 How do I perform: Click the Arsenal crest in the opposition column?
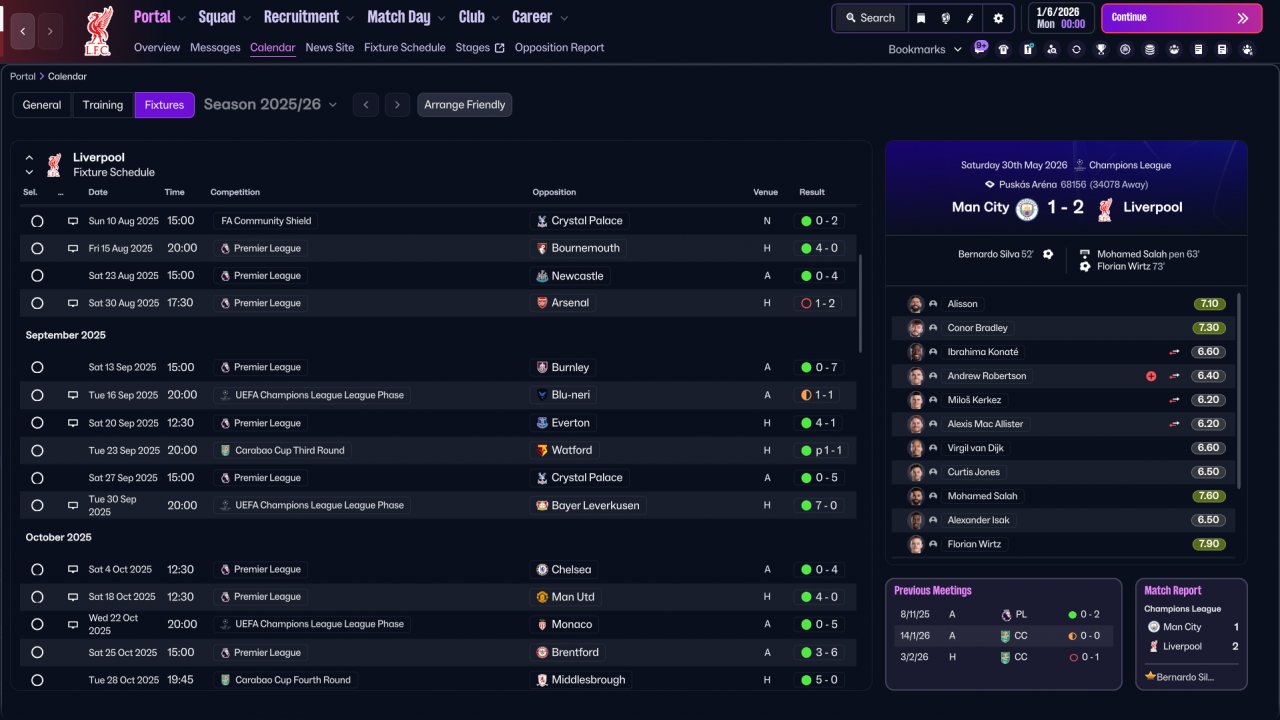pos(541,303)
